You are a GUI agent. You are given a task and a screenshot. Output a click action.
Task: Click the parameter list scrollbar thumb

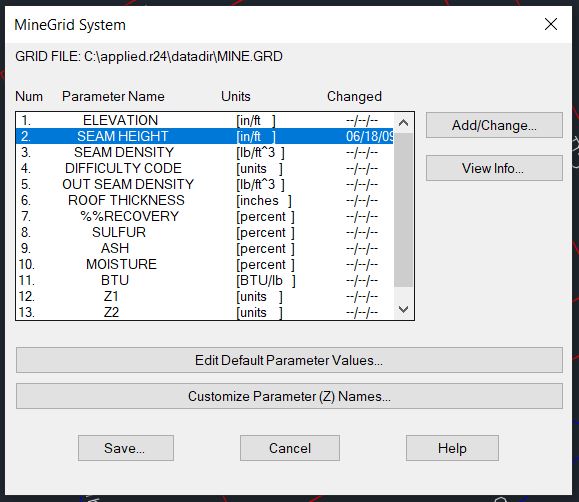[403, 210]
